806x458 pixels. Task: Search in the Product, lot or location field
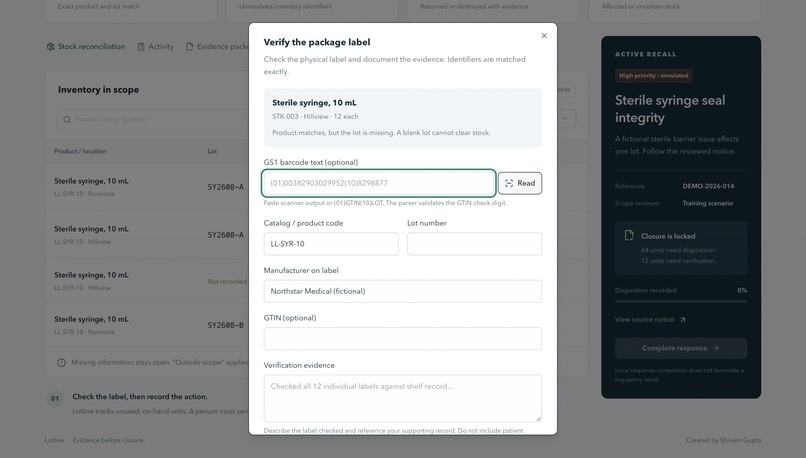(x=153, y=119)
